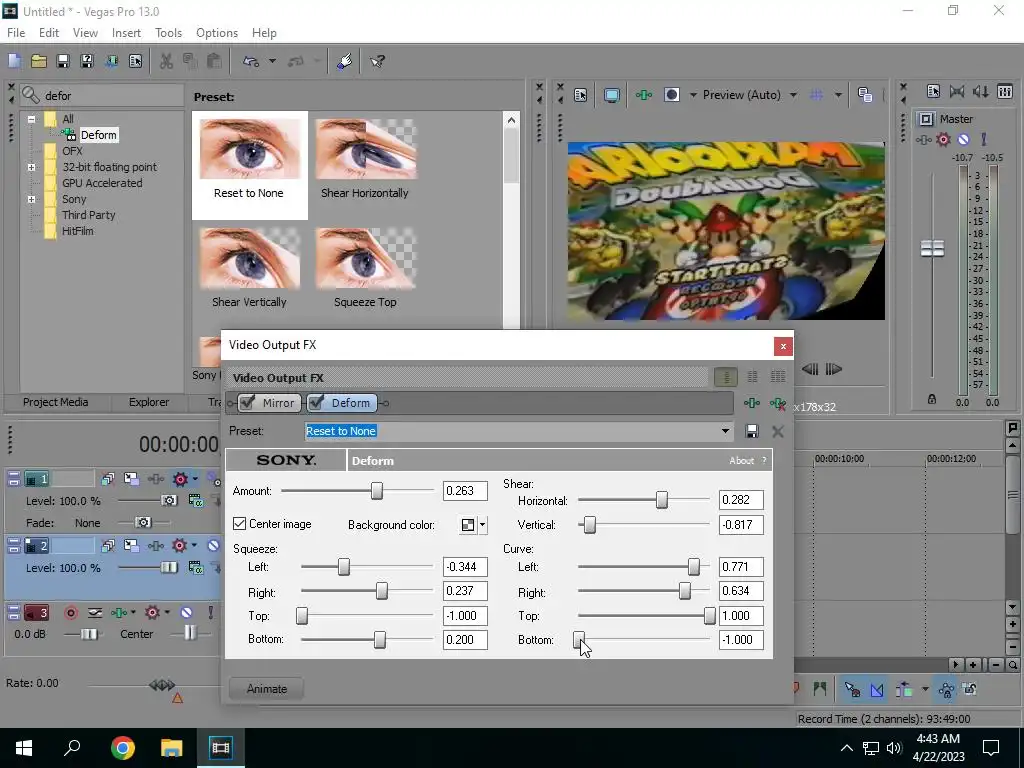Screen dimensions: 1024x768
Task: Open project video properties icon in preview toolbar
Action: [x=581, y=95]
